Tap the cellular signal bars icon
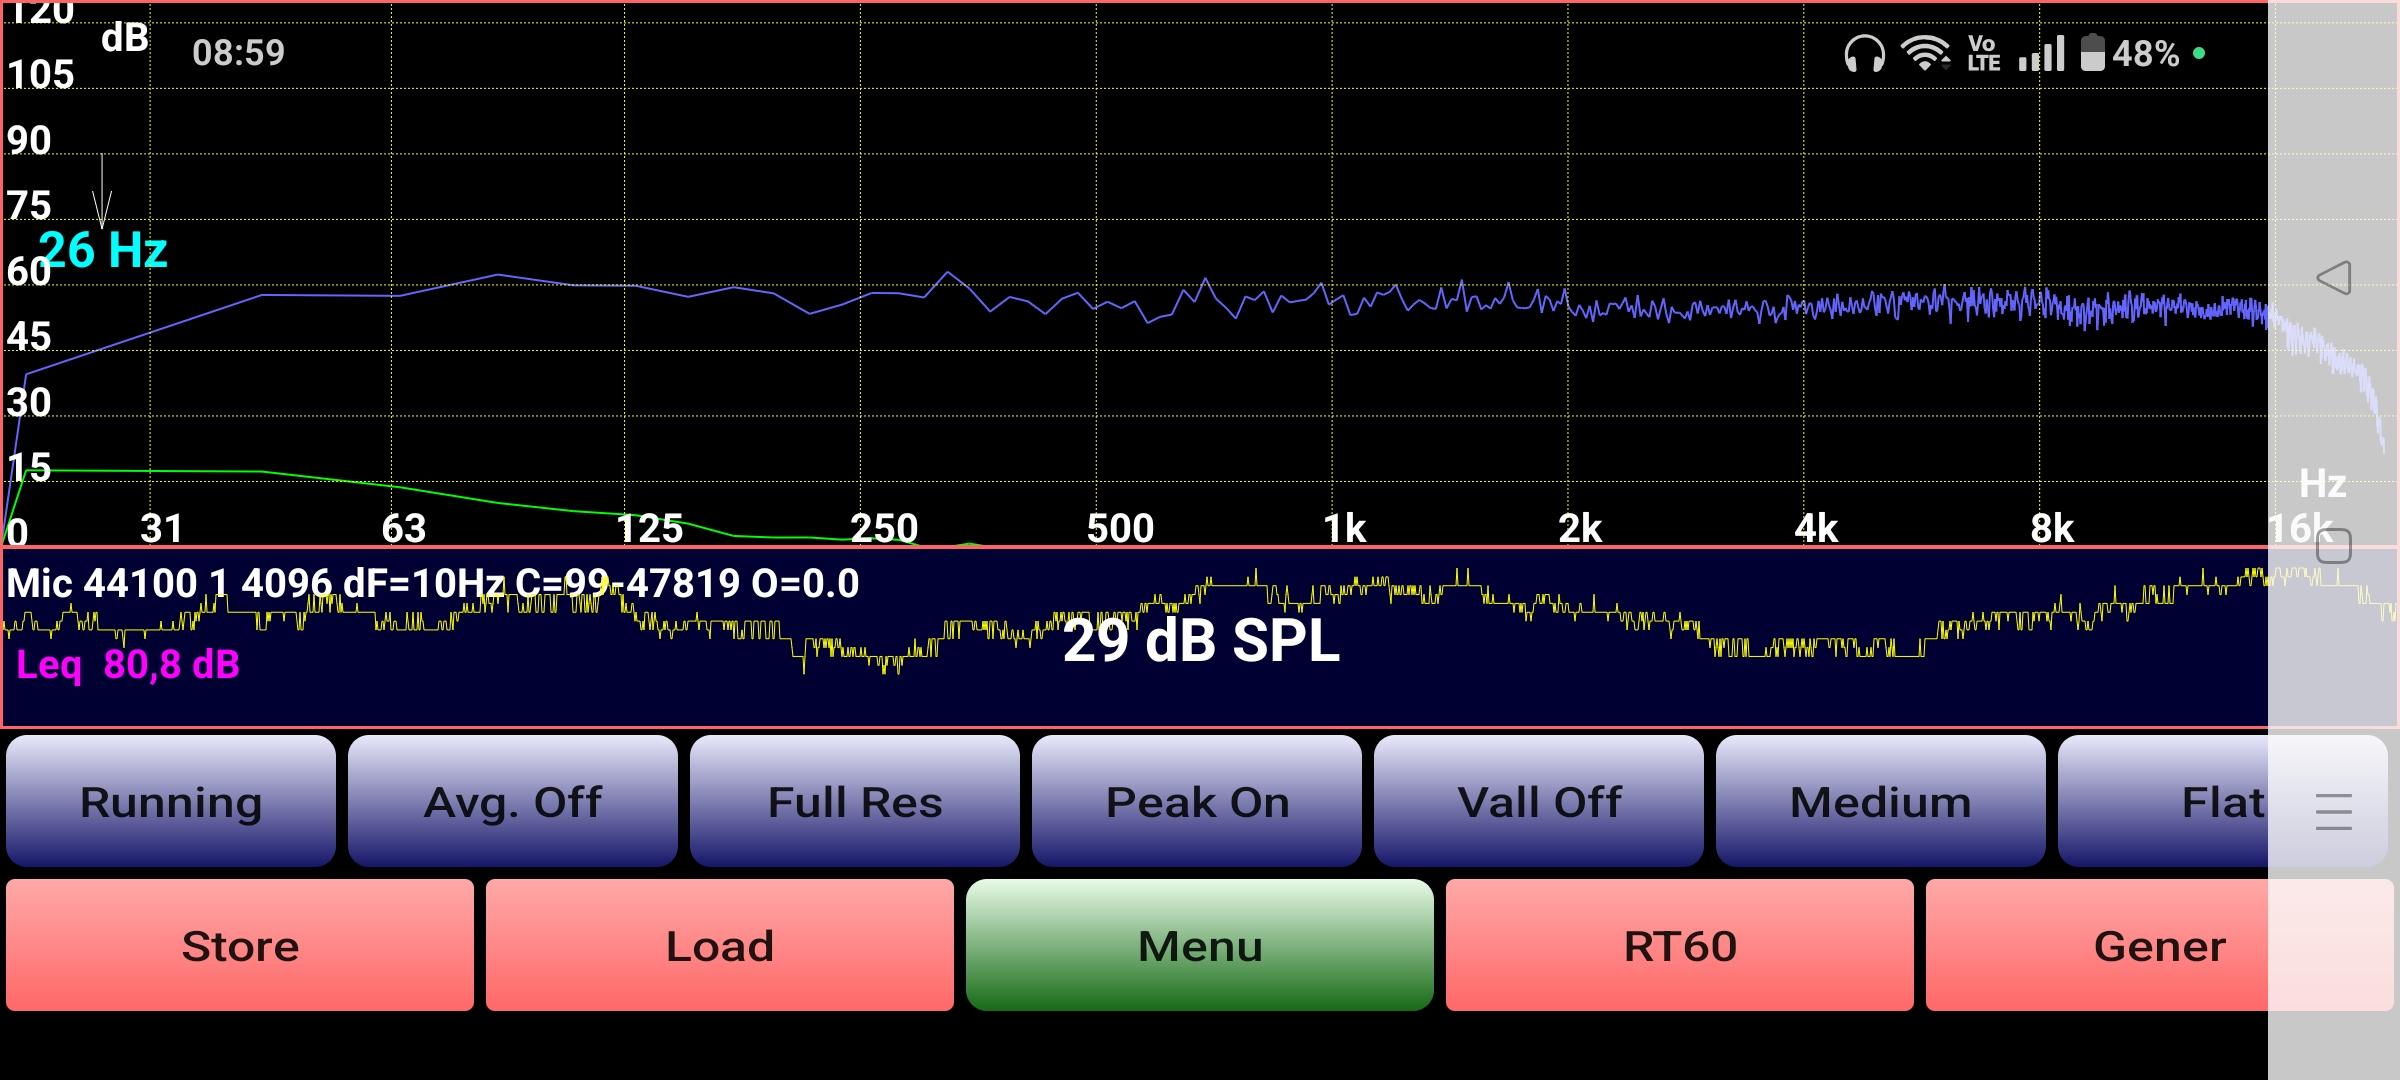2400x1080 pixels. [2041, 54]
